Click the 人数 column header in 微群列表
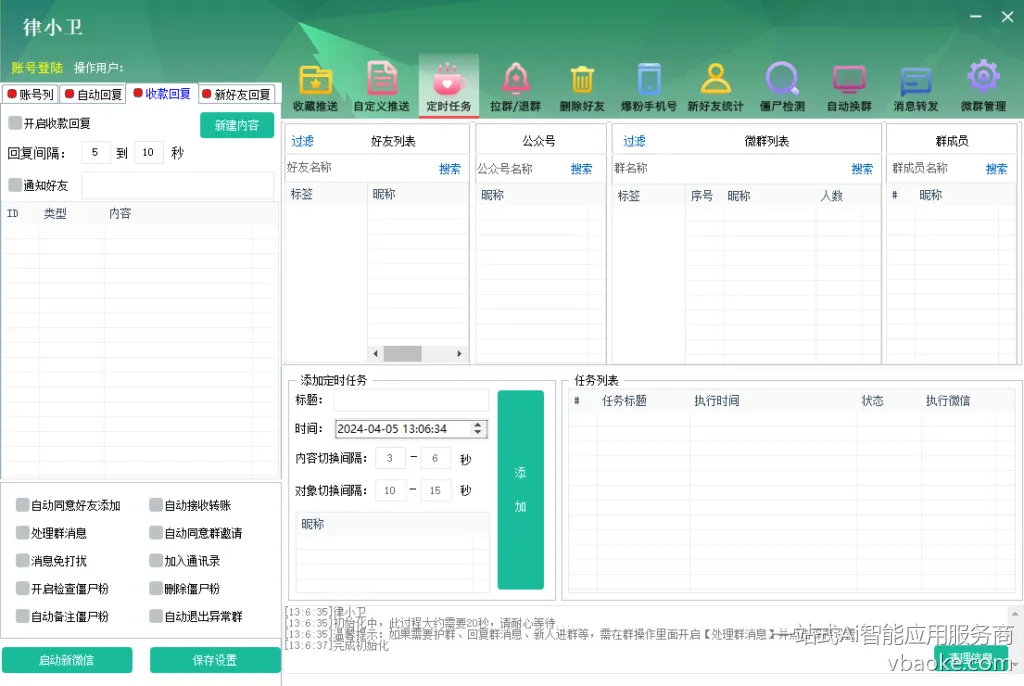The height and width of the screenshot is (686, 1024). pyautogui.click(x=831, y=195)
